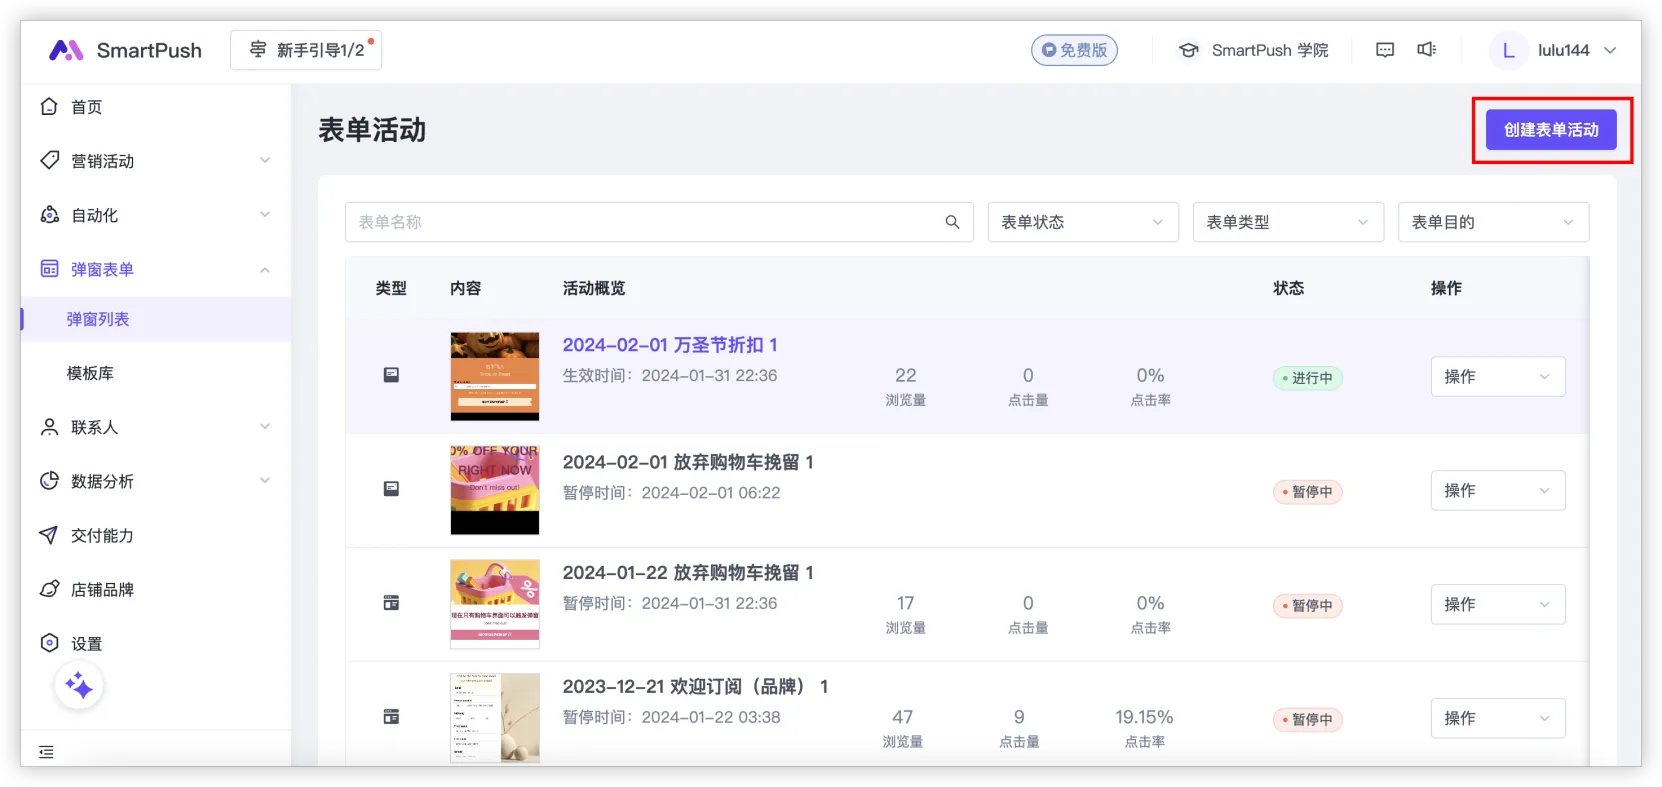
Task: Open the 表单类型 filter dropdown
Action: (1287, 222)
